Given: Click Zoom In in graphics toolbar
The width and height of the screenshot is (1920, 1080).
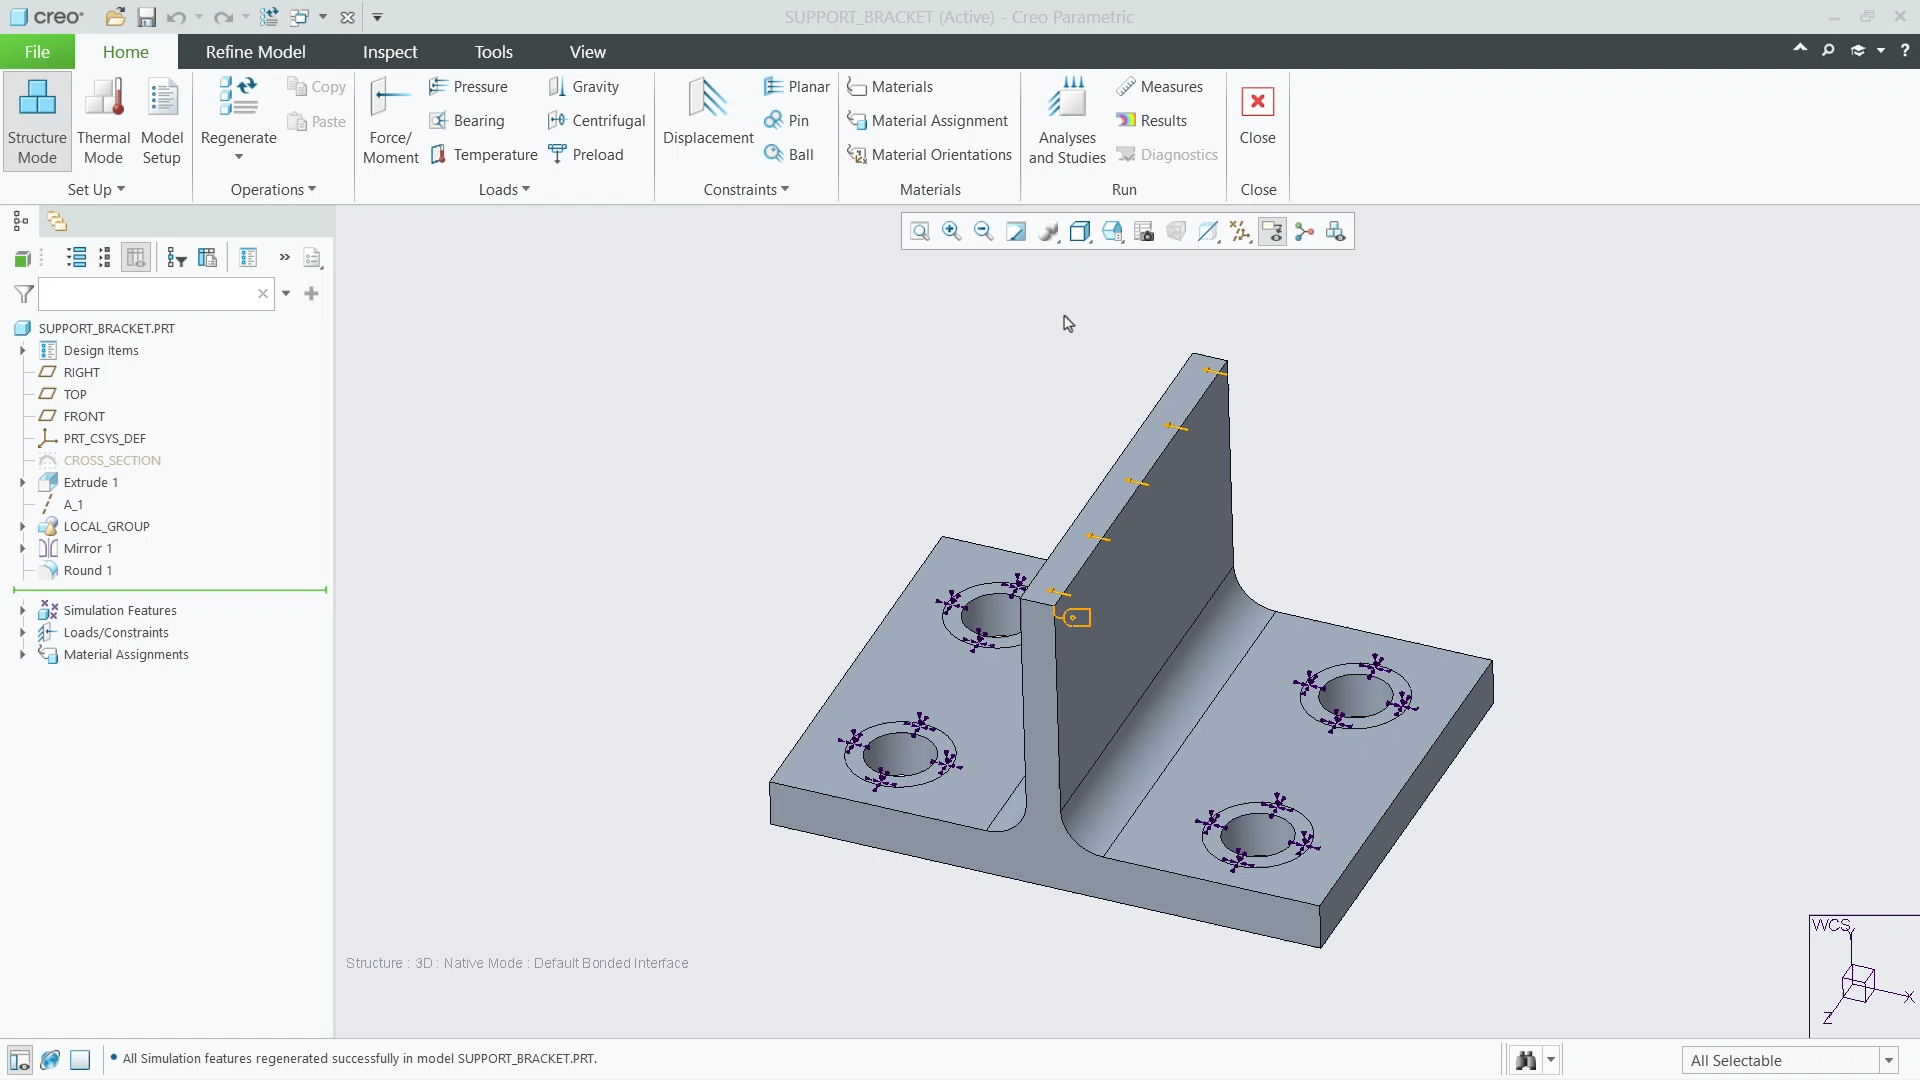Looking at the screenshot, I should tap(952, 232).
